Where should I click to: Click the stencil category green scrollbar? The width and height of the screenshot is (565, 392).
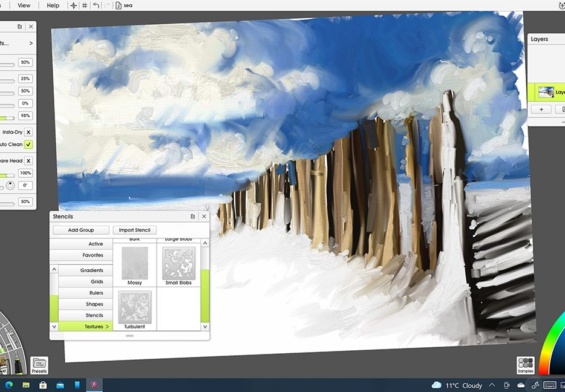[54, 308]
